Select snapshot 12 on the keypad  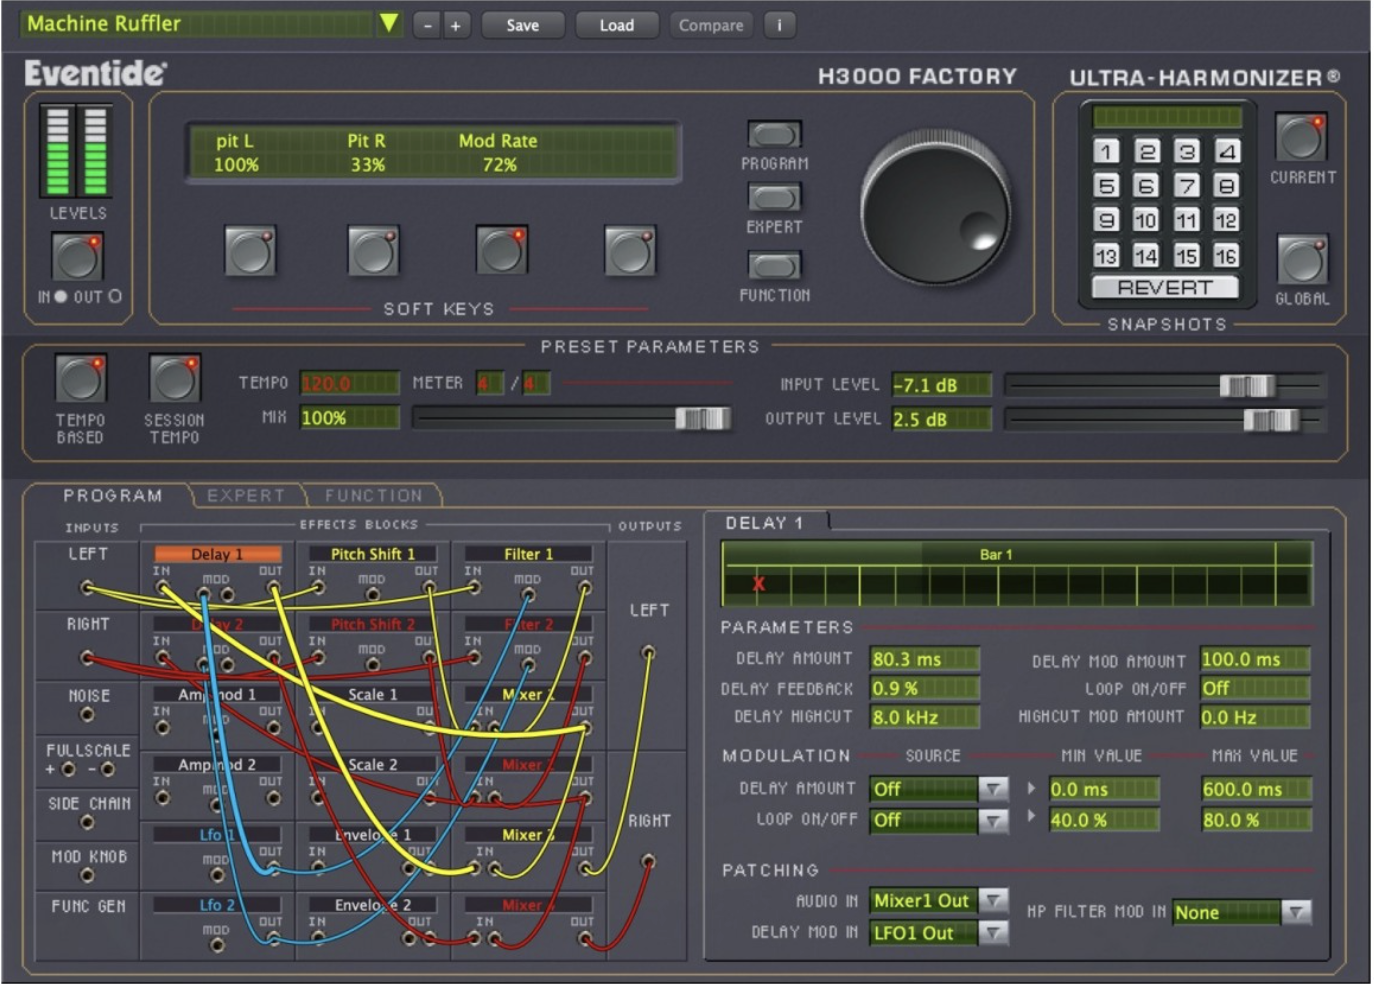tap(1226, 220)
